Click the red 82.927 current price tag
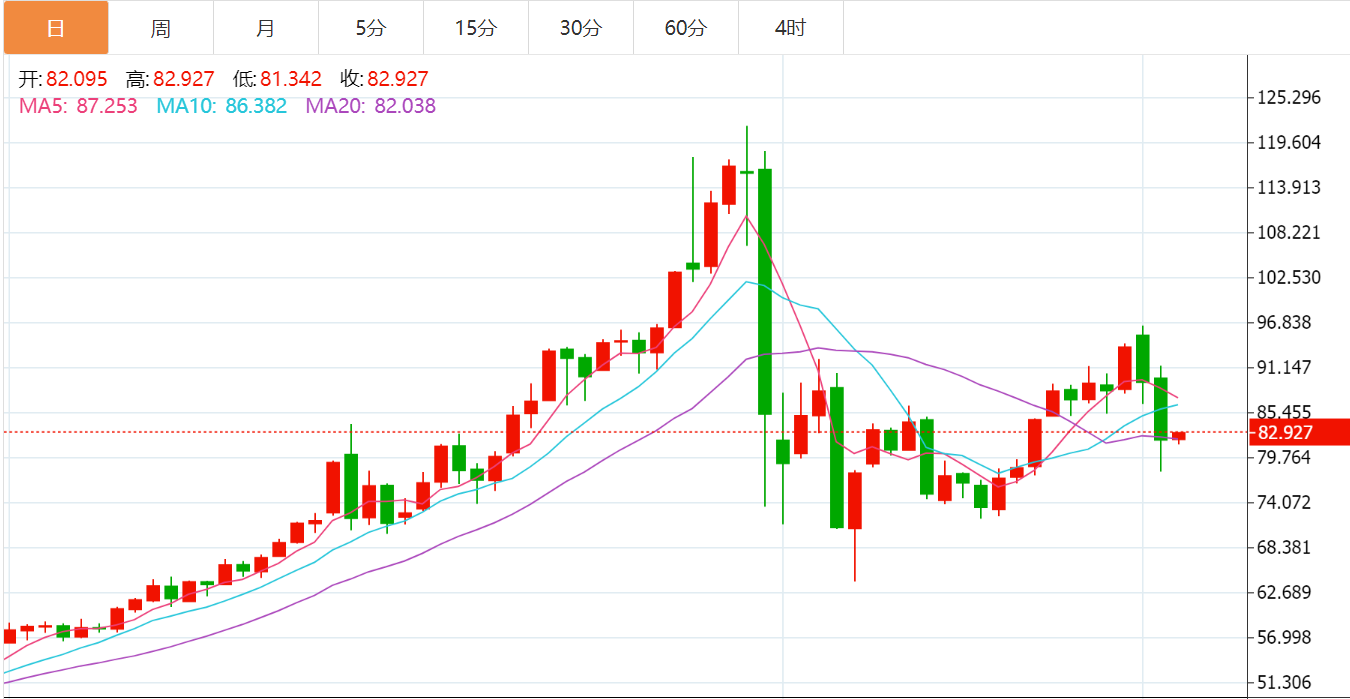The image size is (1350, 699). (x=1299, y=433)
